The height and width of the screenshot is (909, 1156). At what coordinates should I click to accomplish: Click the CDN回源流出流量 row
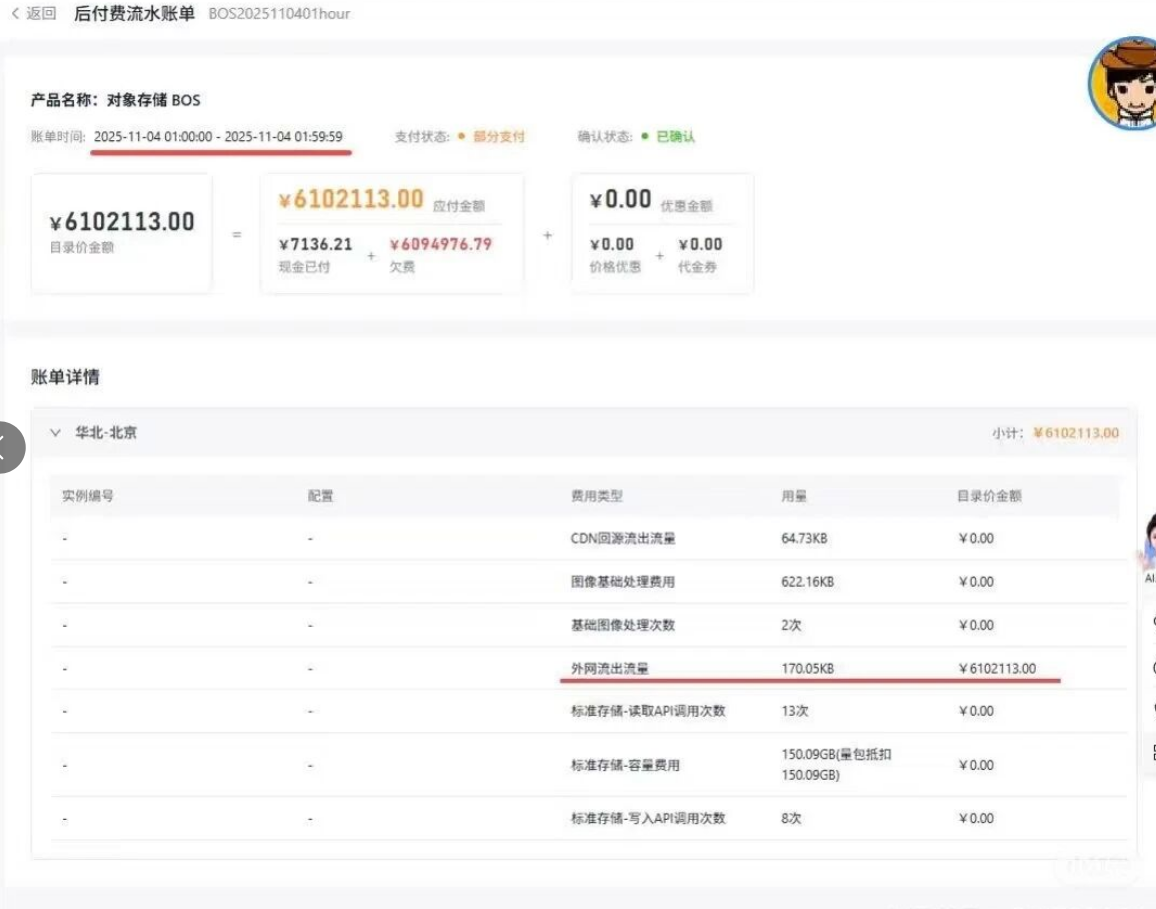point(588,539)
